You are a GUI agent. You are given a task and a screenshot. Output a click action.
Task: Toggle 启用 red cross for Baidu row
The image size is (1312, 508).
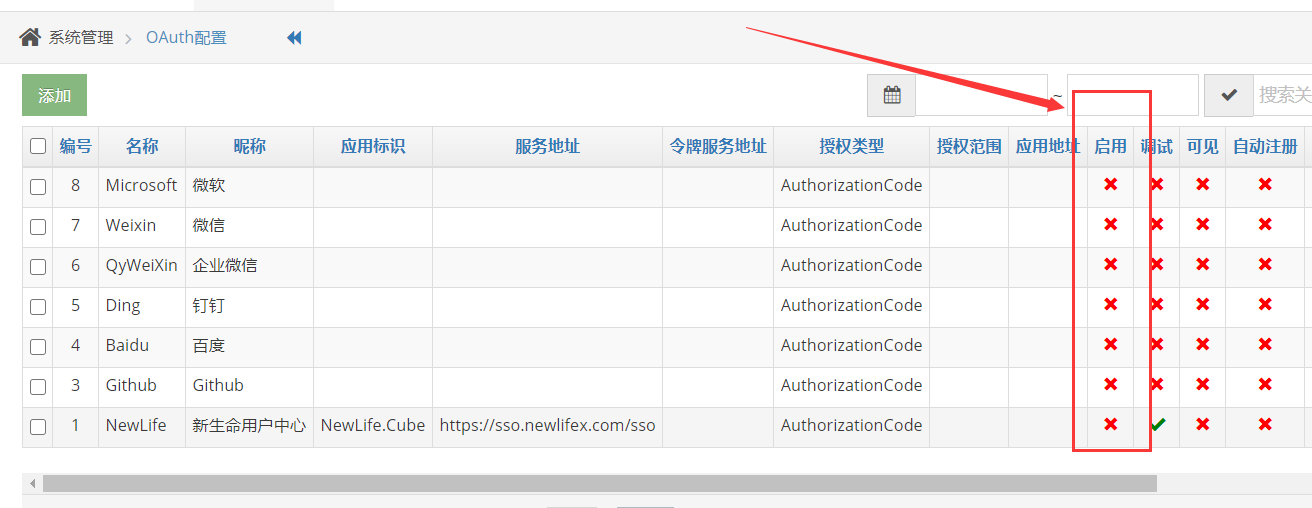pyautogui.click(x=1110, y=345)
